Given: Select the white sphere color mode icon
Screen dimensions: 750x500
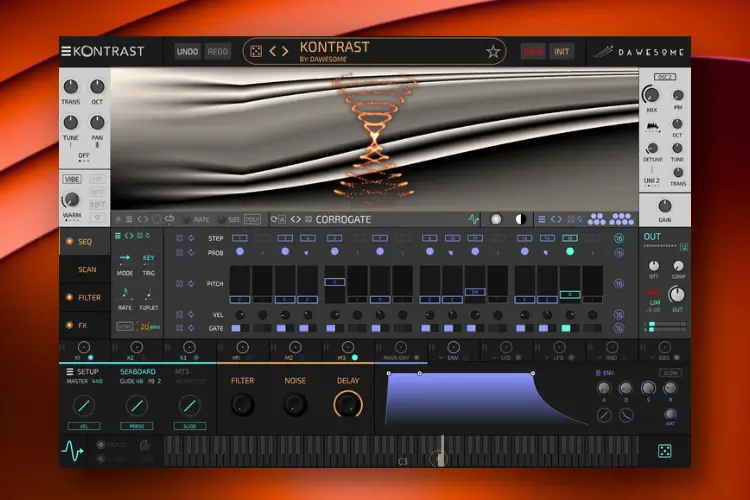Looking at the screenshot, I should click(x=496, y=219).
